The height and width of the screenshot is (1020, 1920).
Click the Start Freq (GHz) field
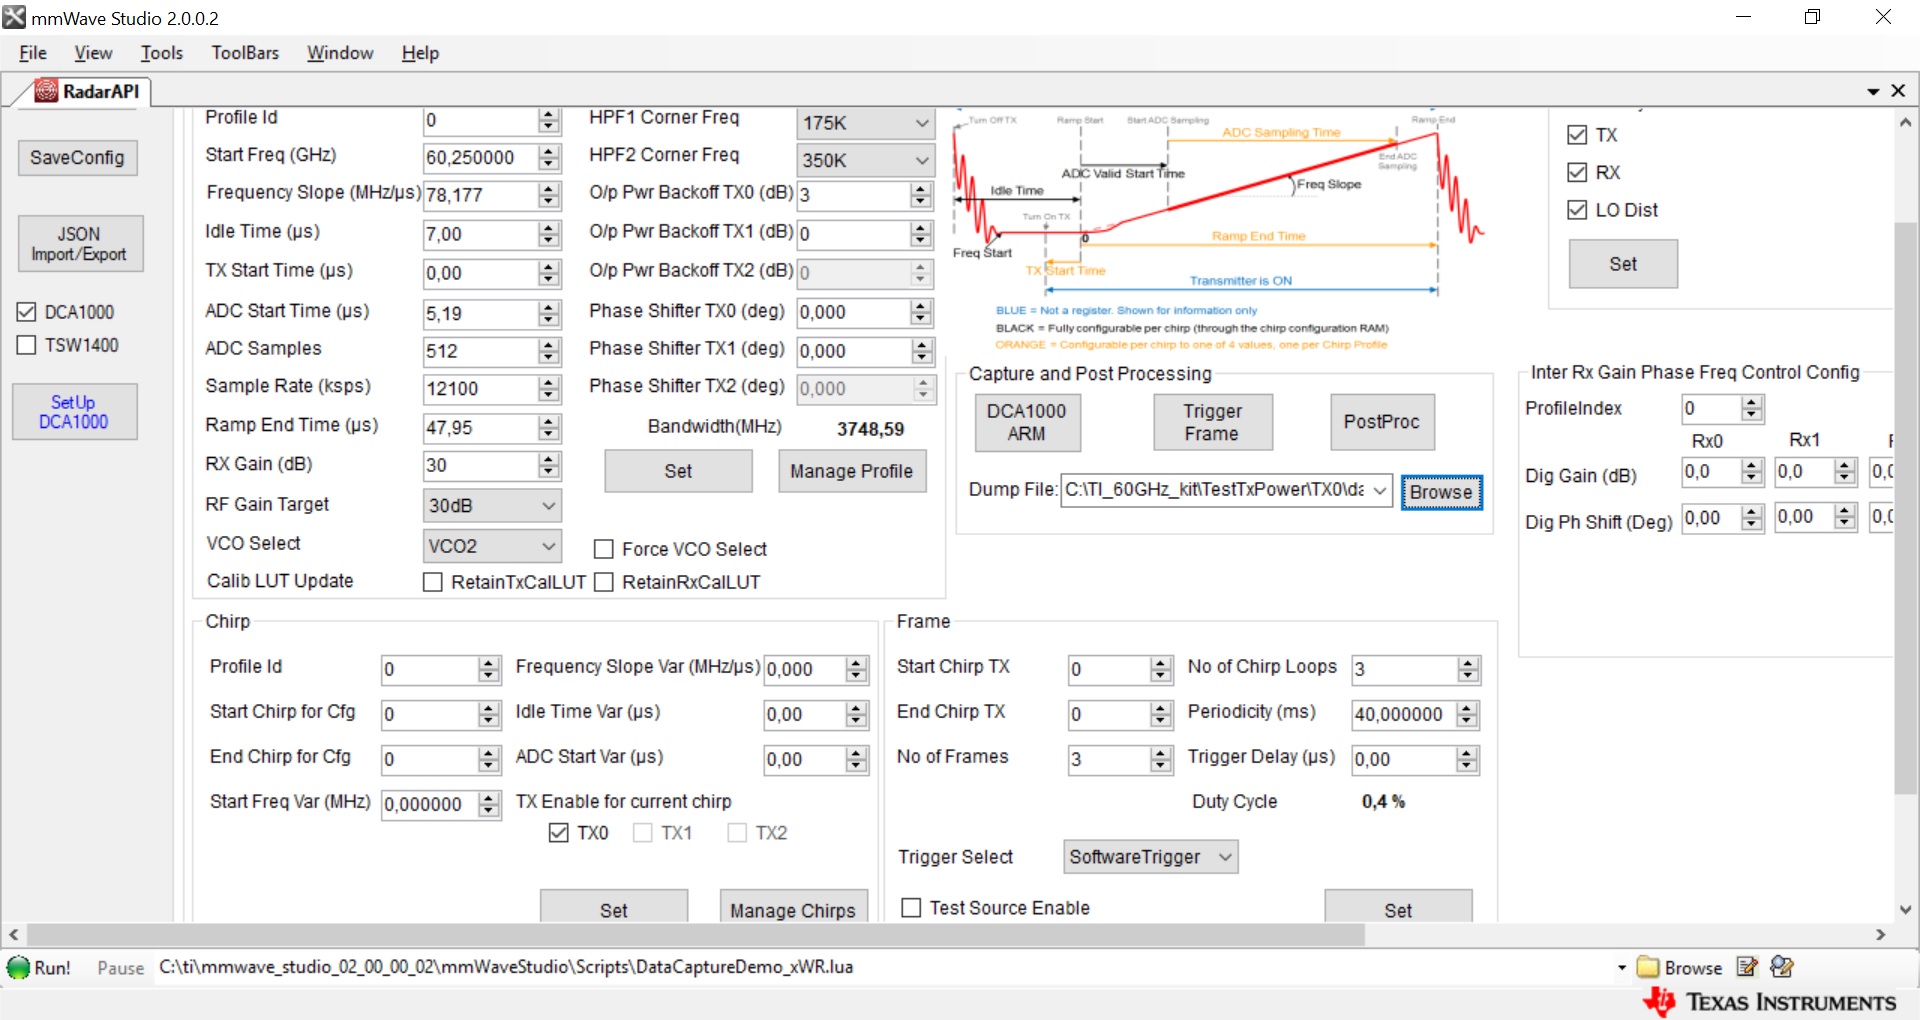click(x=481, y=158)
